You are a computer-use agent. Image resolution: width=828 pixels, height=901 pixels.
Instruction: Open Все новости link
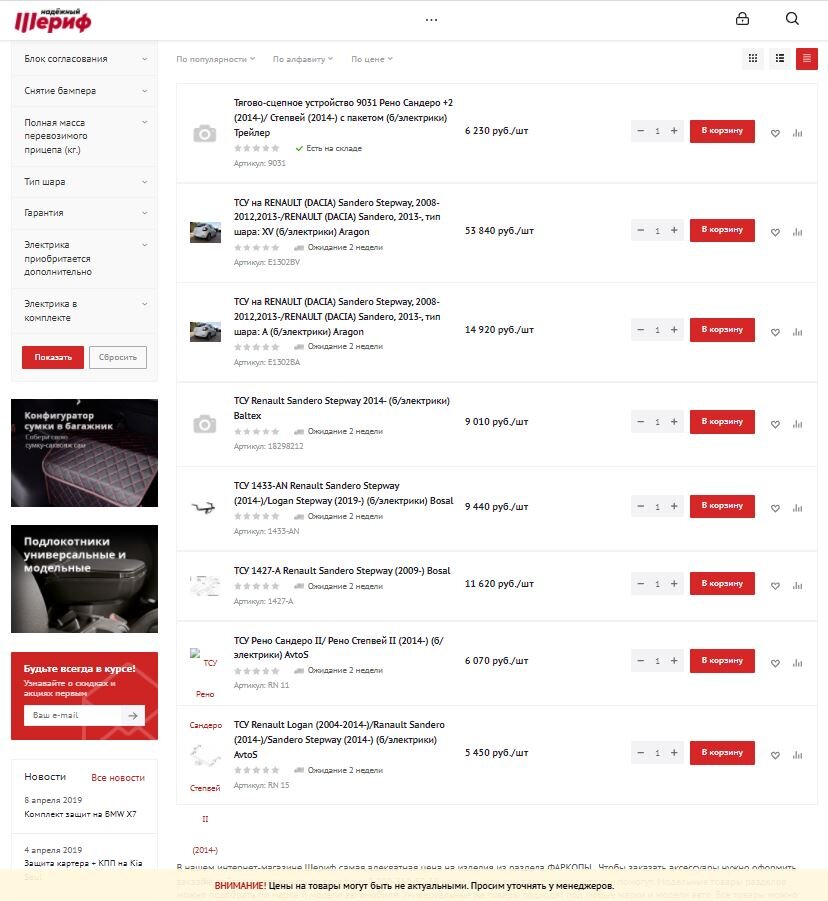coord(118,777)
